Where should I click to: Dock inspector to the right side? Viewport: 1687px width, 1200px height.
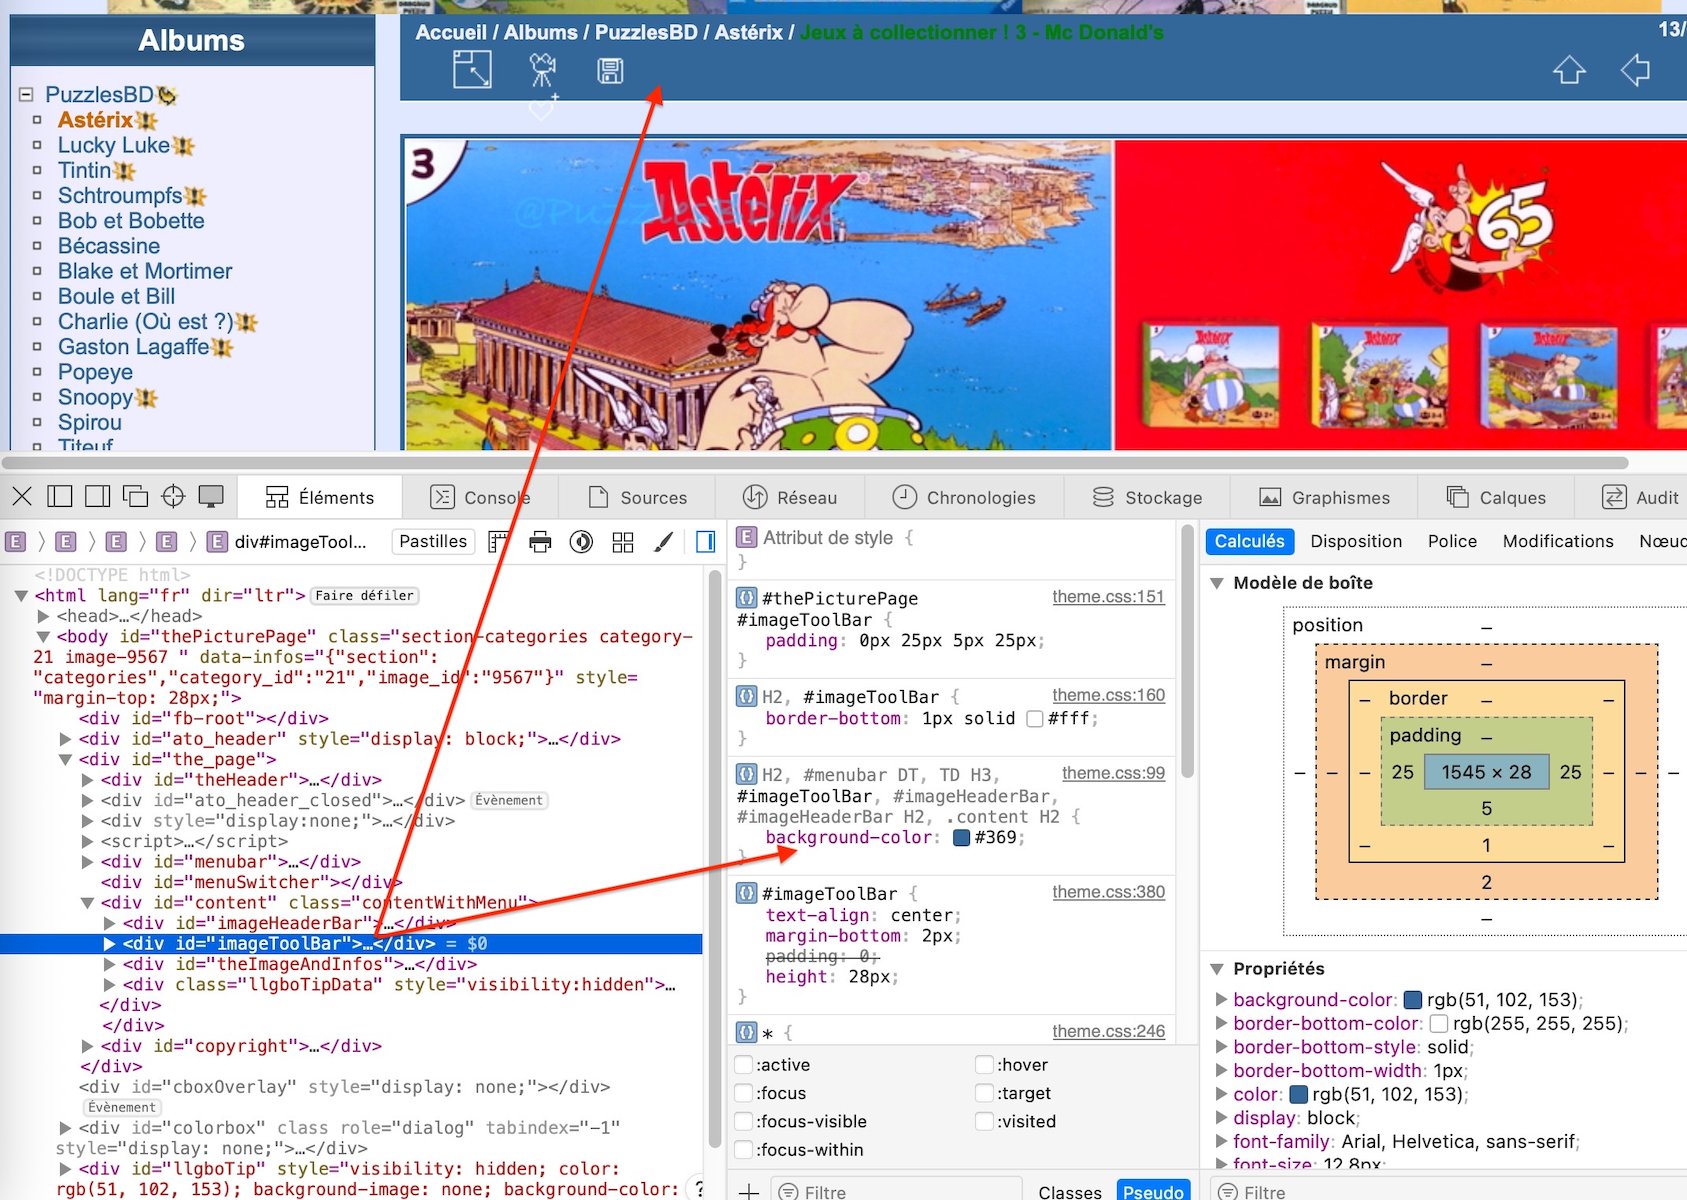(98, 497)
